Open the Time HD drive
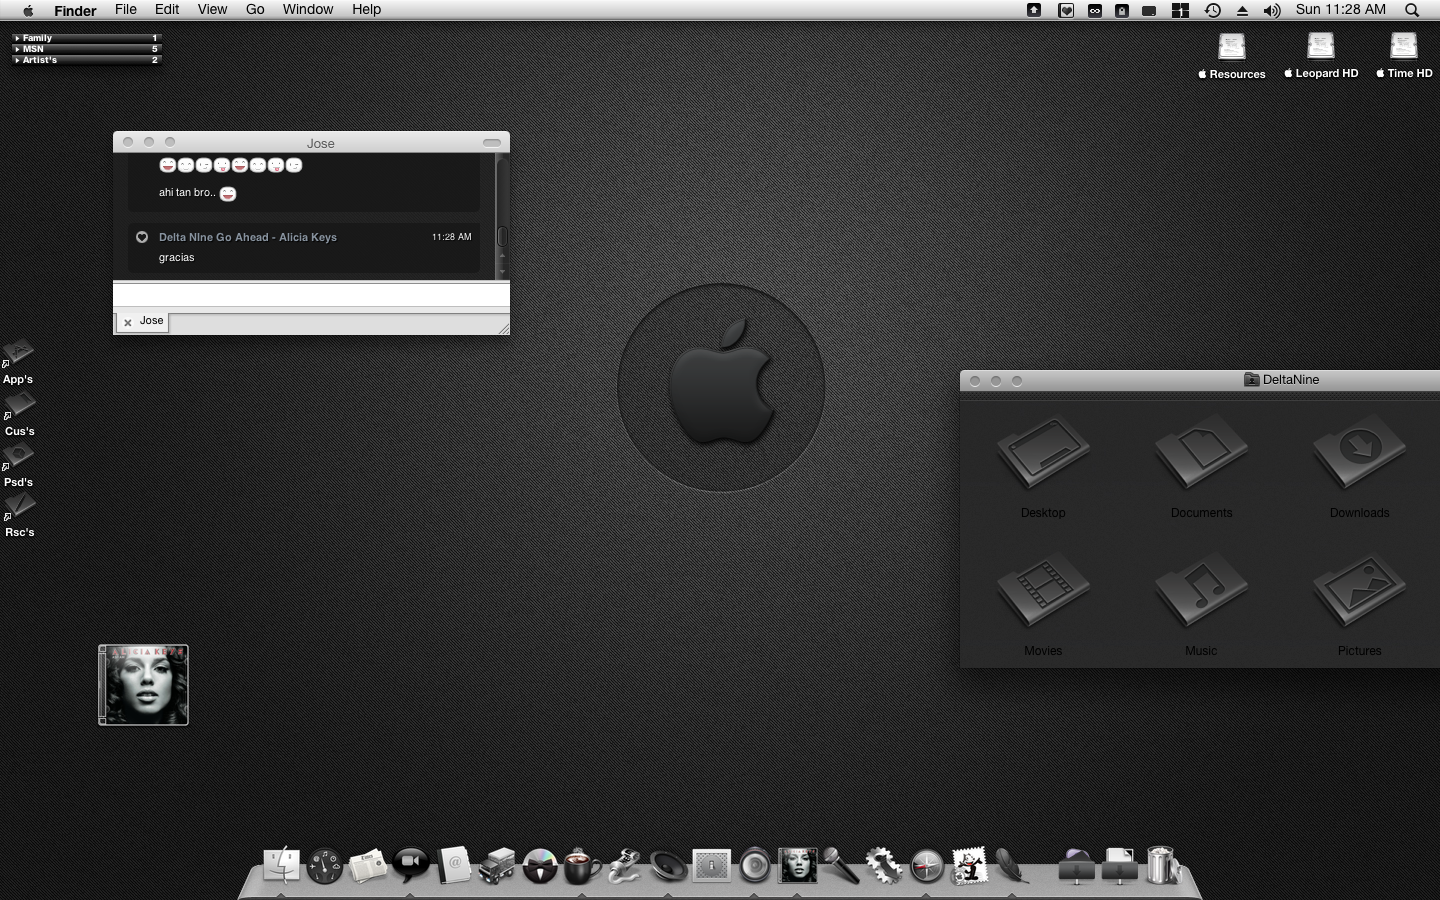Viewport: 1440px width, 900px height. pos(1404,56)
